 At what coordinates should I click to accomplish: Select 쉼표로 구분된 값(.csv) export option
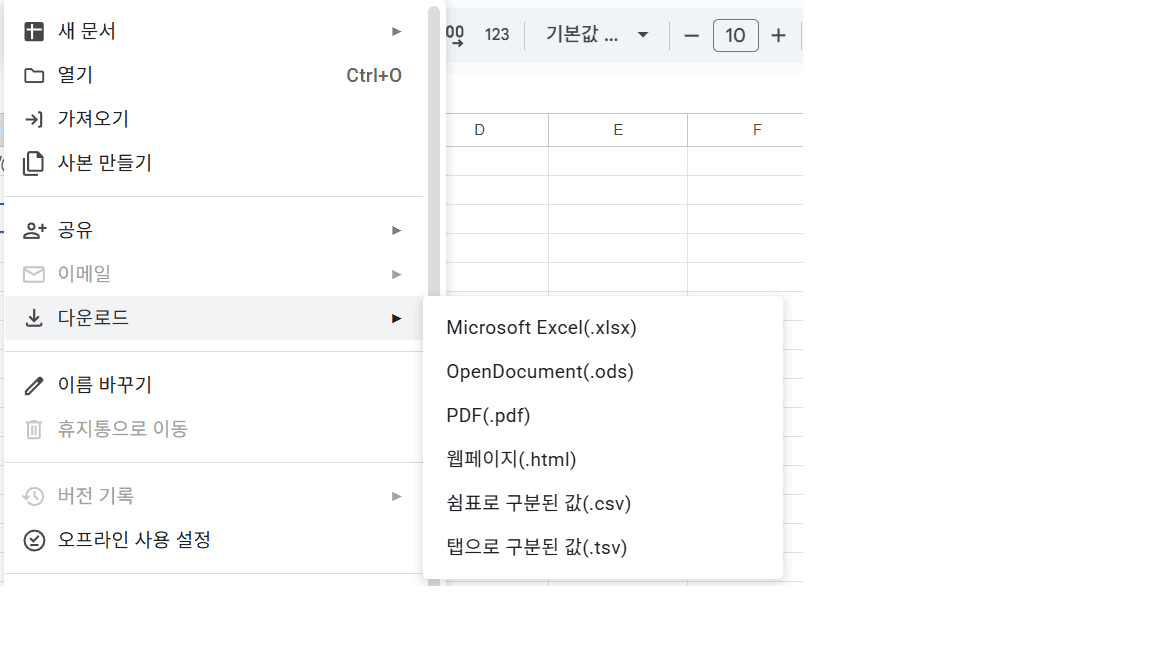pyautogui.click(x=537, y=503)
